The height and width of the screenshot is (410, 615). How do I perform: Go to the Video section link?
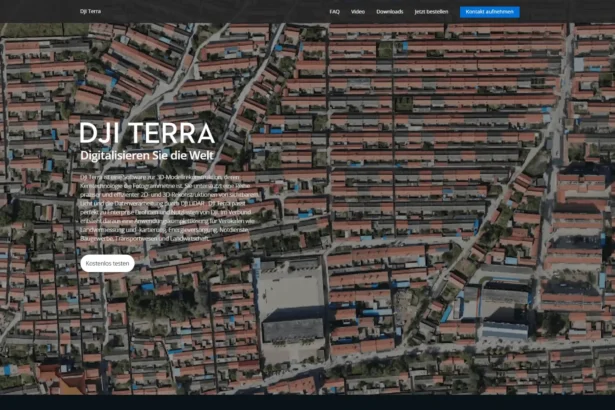[358, 12]
